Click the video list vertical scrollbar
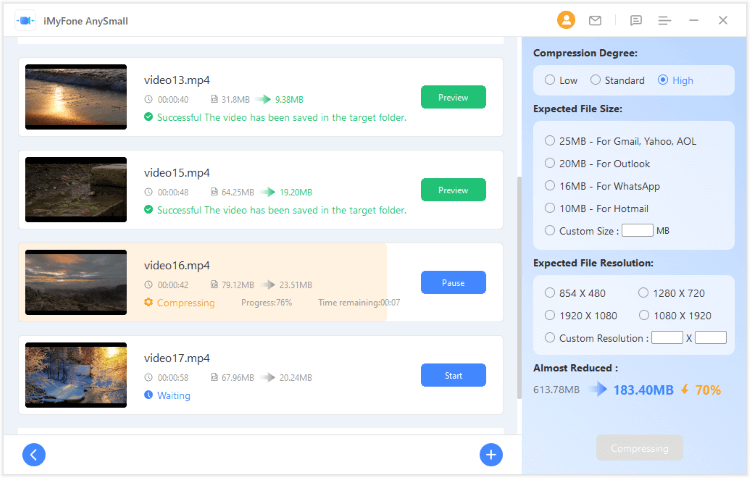 (x=519, y=287)
